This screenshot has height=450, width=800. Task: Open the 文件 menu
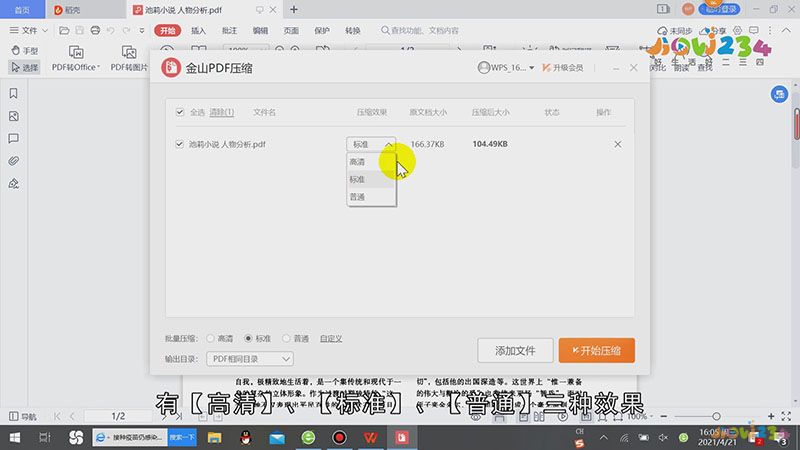coord(29,31)
